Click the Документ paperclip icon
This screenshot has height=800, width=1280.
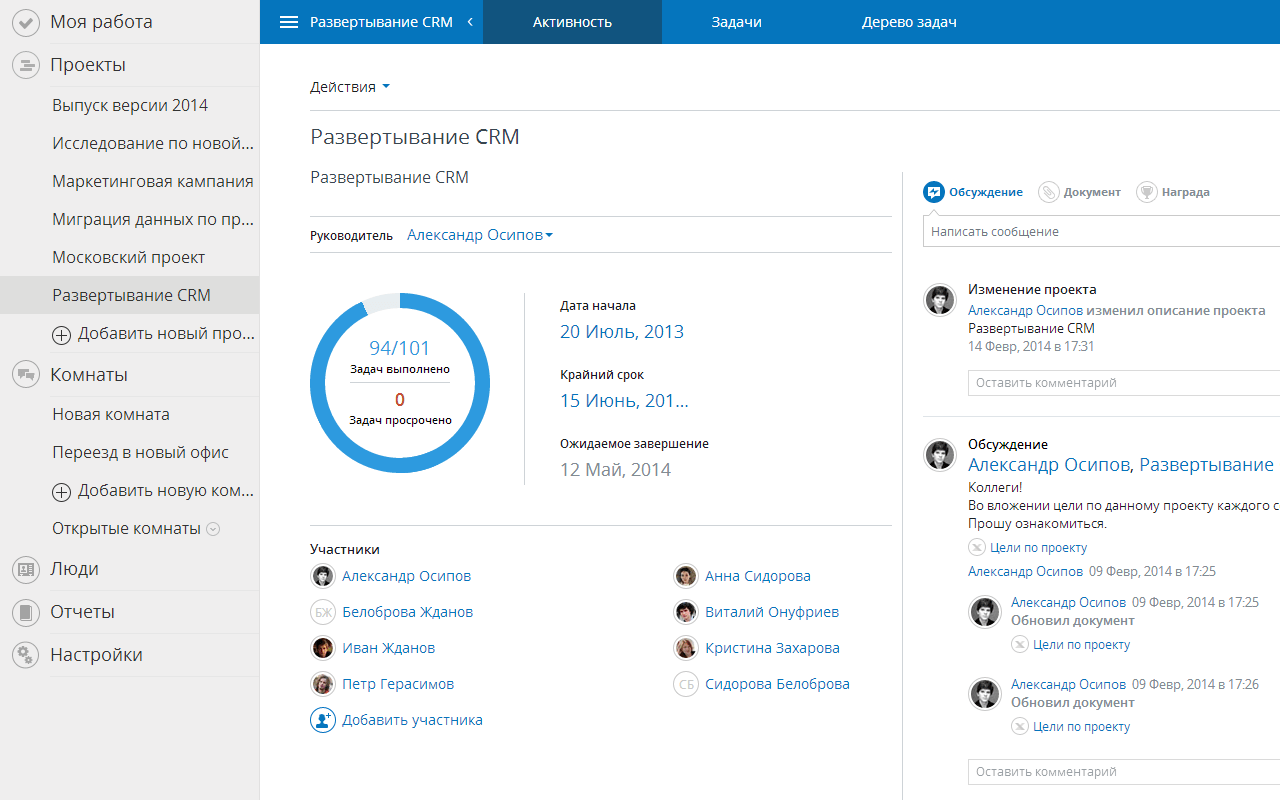pyautogui.click(x=1048, y=192)
